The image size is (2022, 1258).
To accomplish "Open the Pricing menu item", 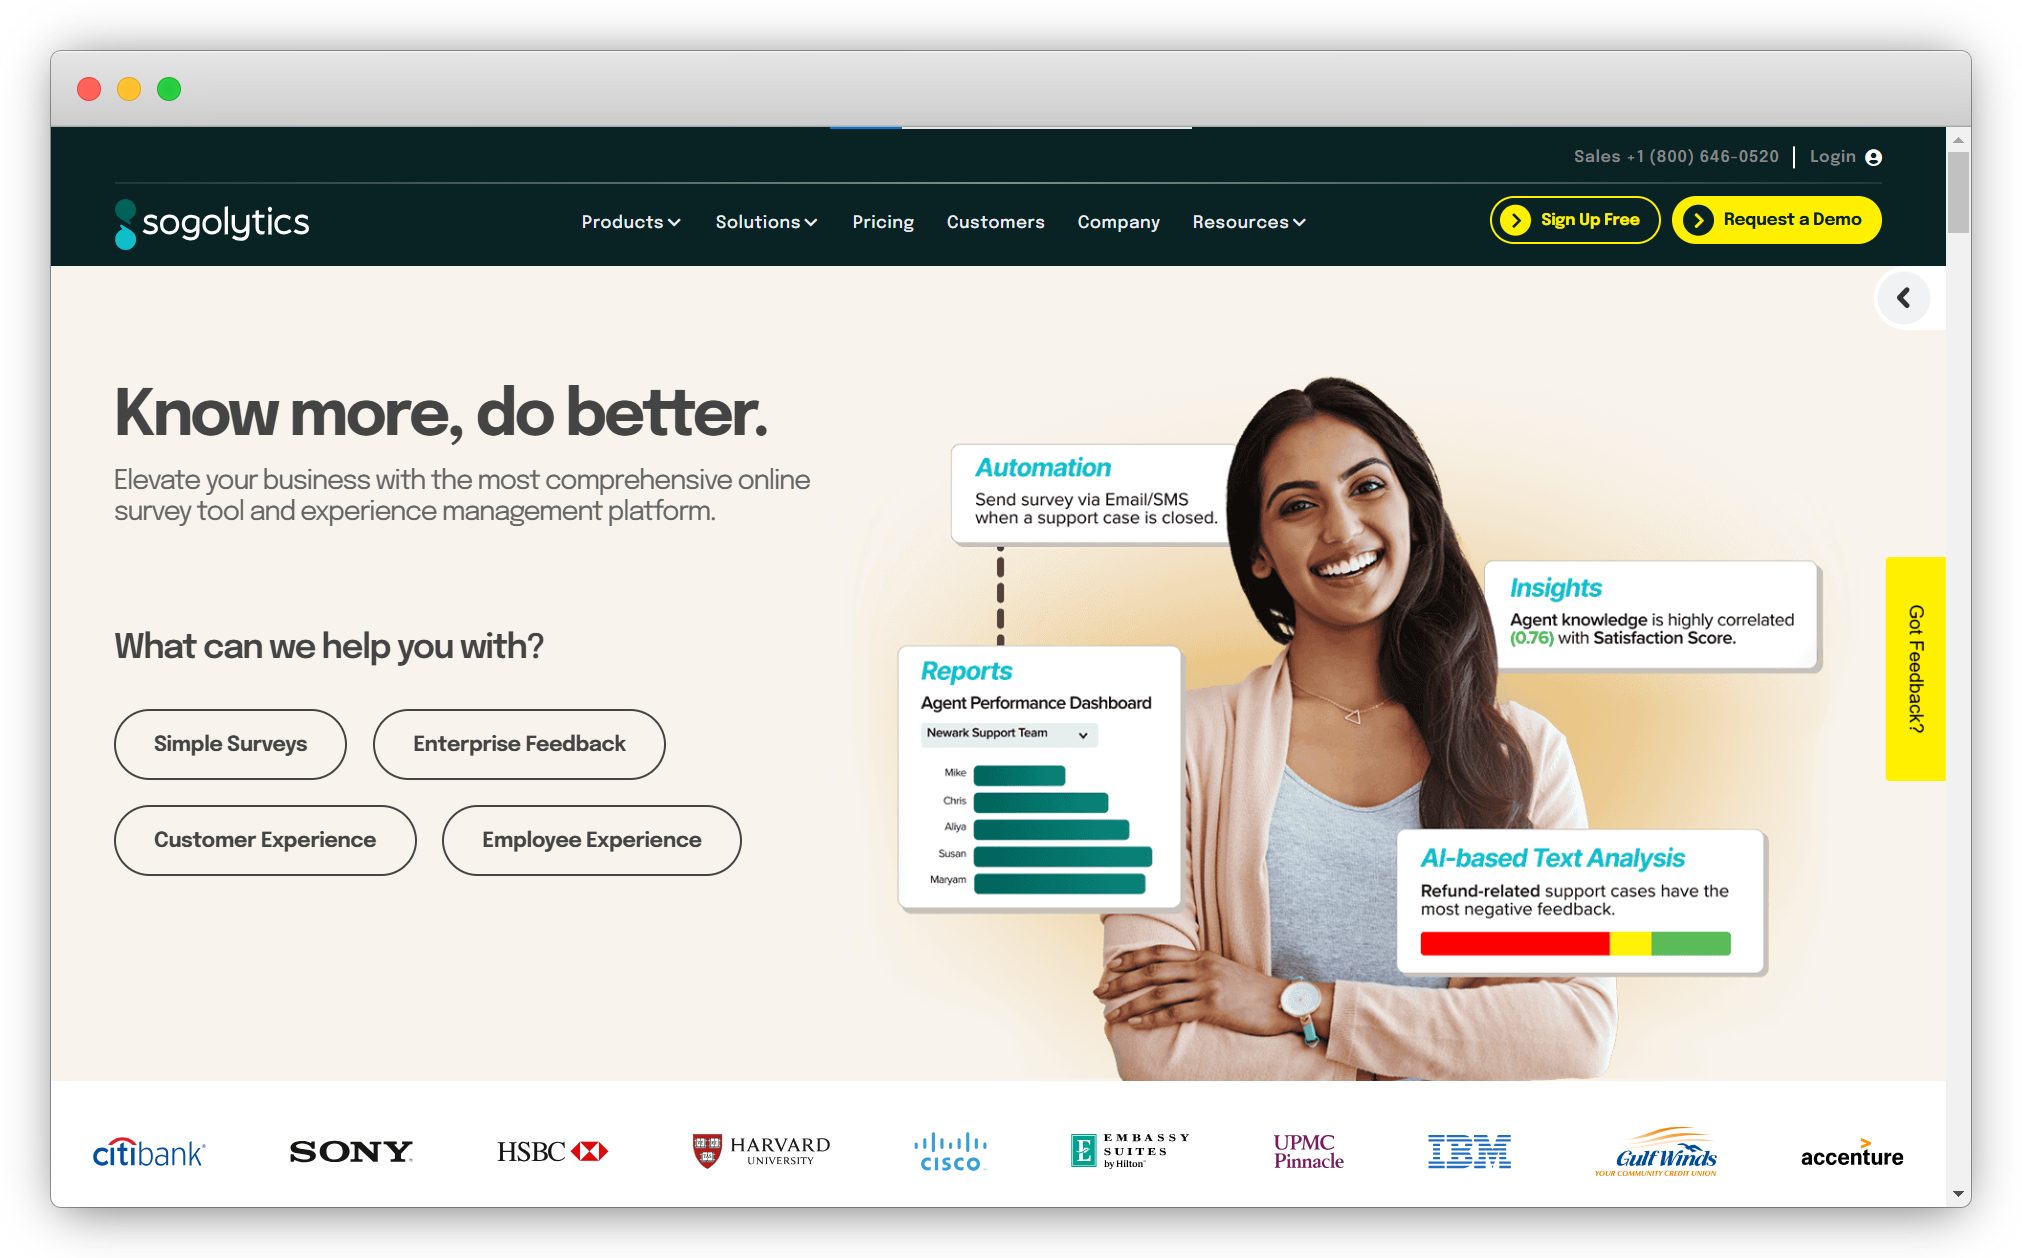I will pos(883,222).
